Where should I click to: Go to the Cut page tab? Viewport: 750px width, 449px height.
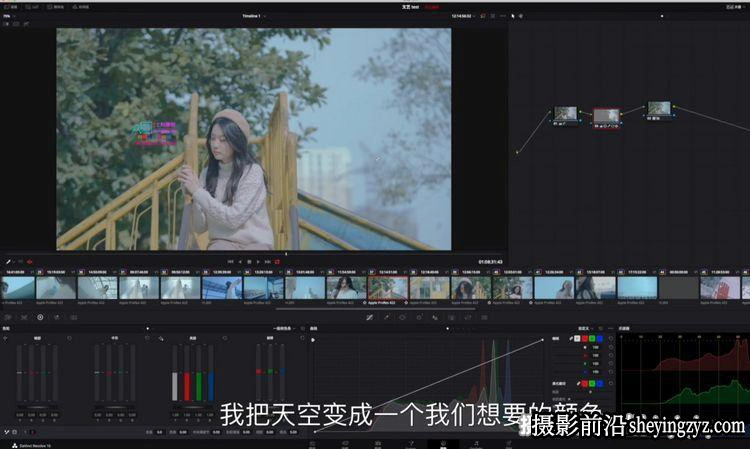pos(345,444)
